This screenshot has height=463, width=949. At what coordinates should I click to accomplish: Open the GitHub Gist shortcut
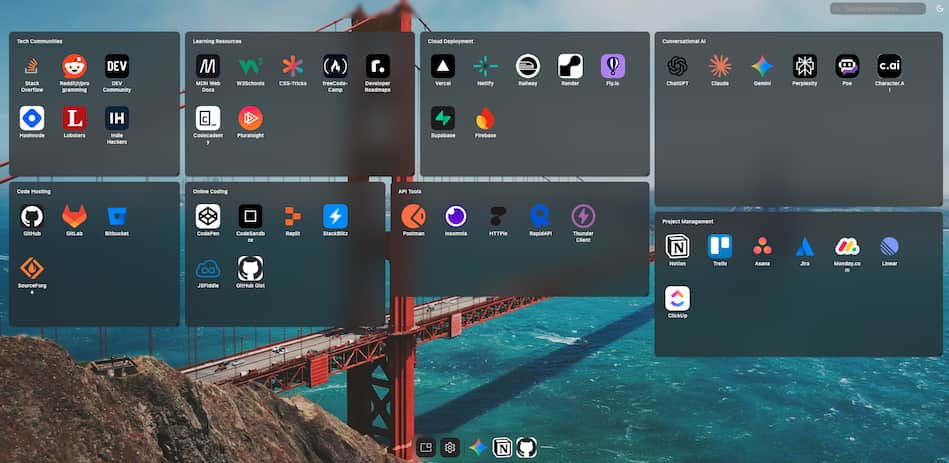(x=251, y=269)
